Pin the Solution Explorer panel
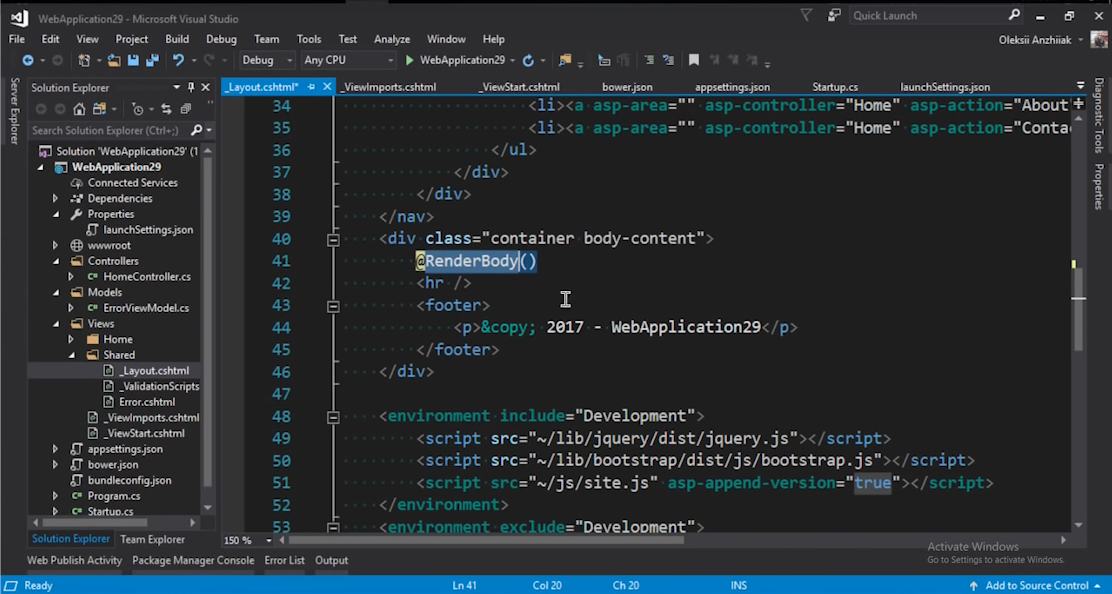The width and height of the screenshot is (1112, 594). coord(191,87)
